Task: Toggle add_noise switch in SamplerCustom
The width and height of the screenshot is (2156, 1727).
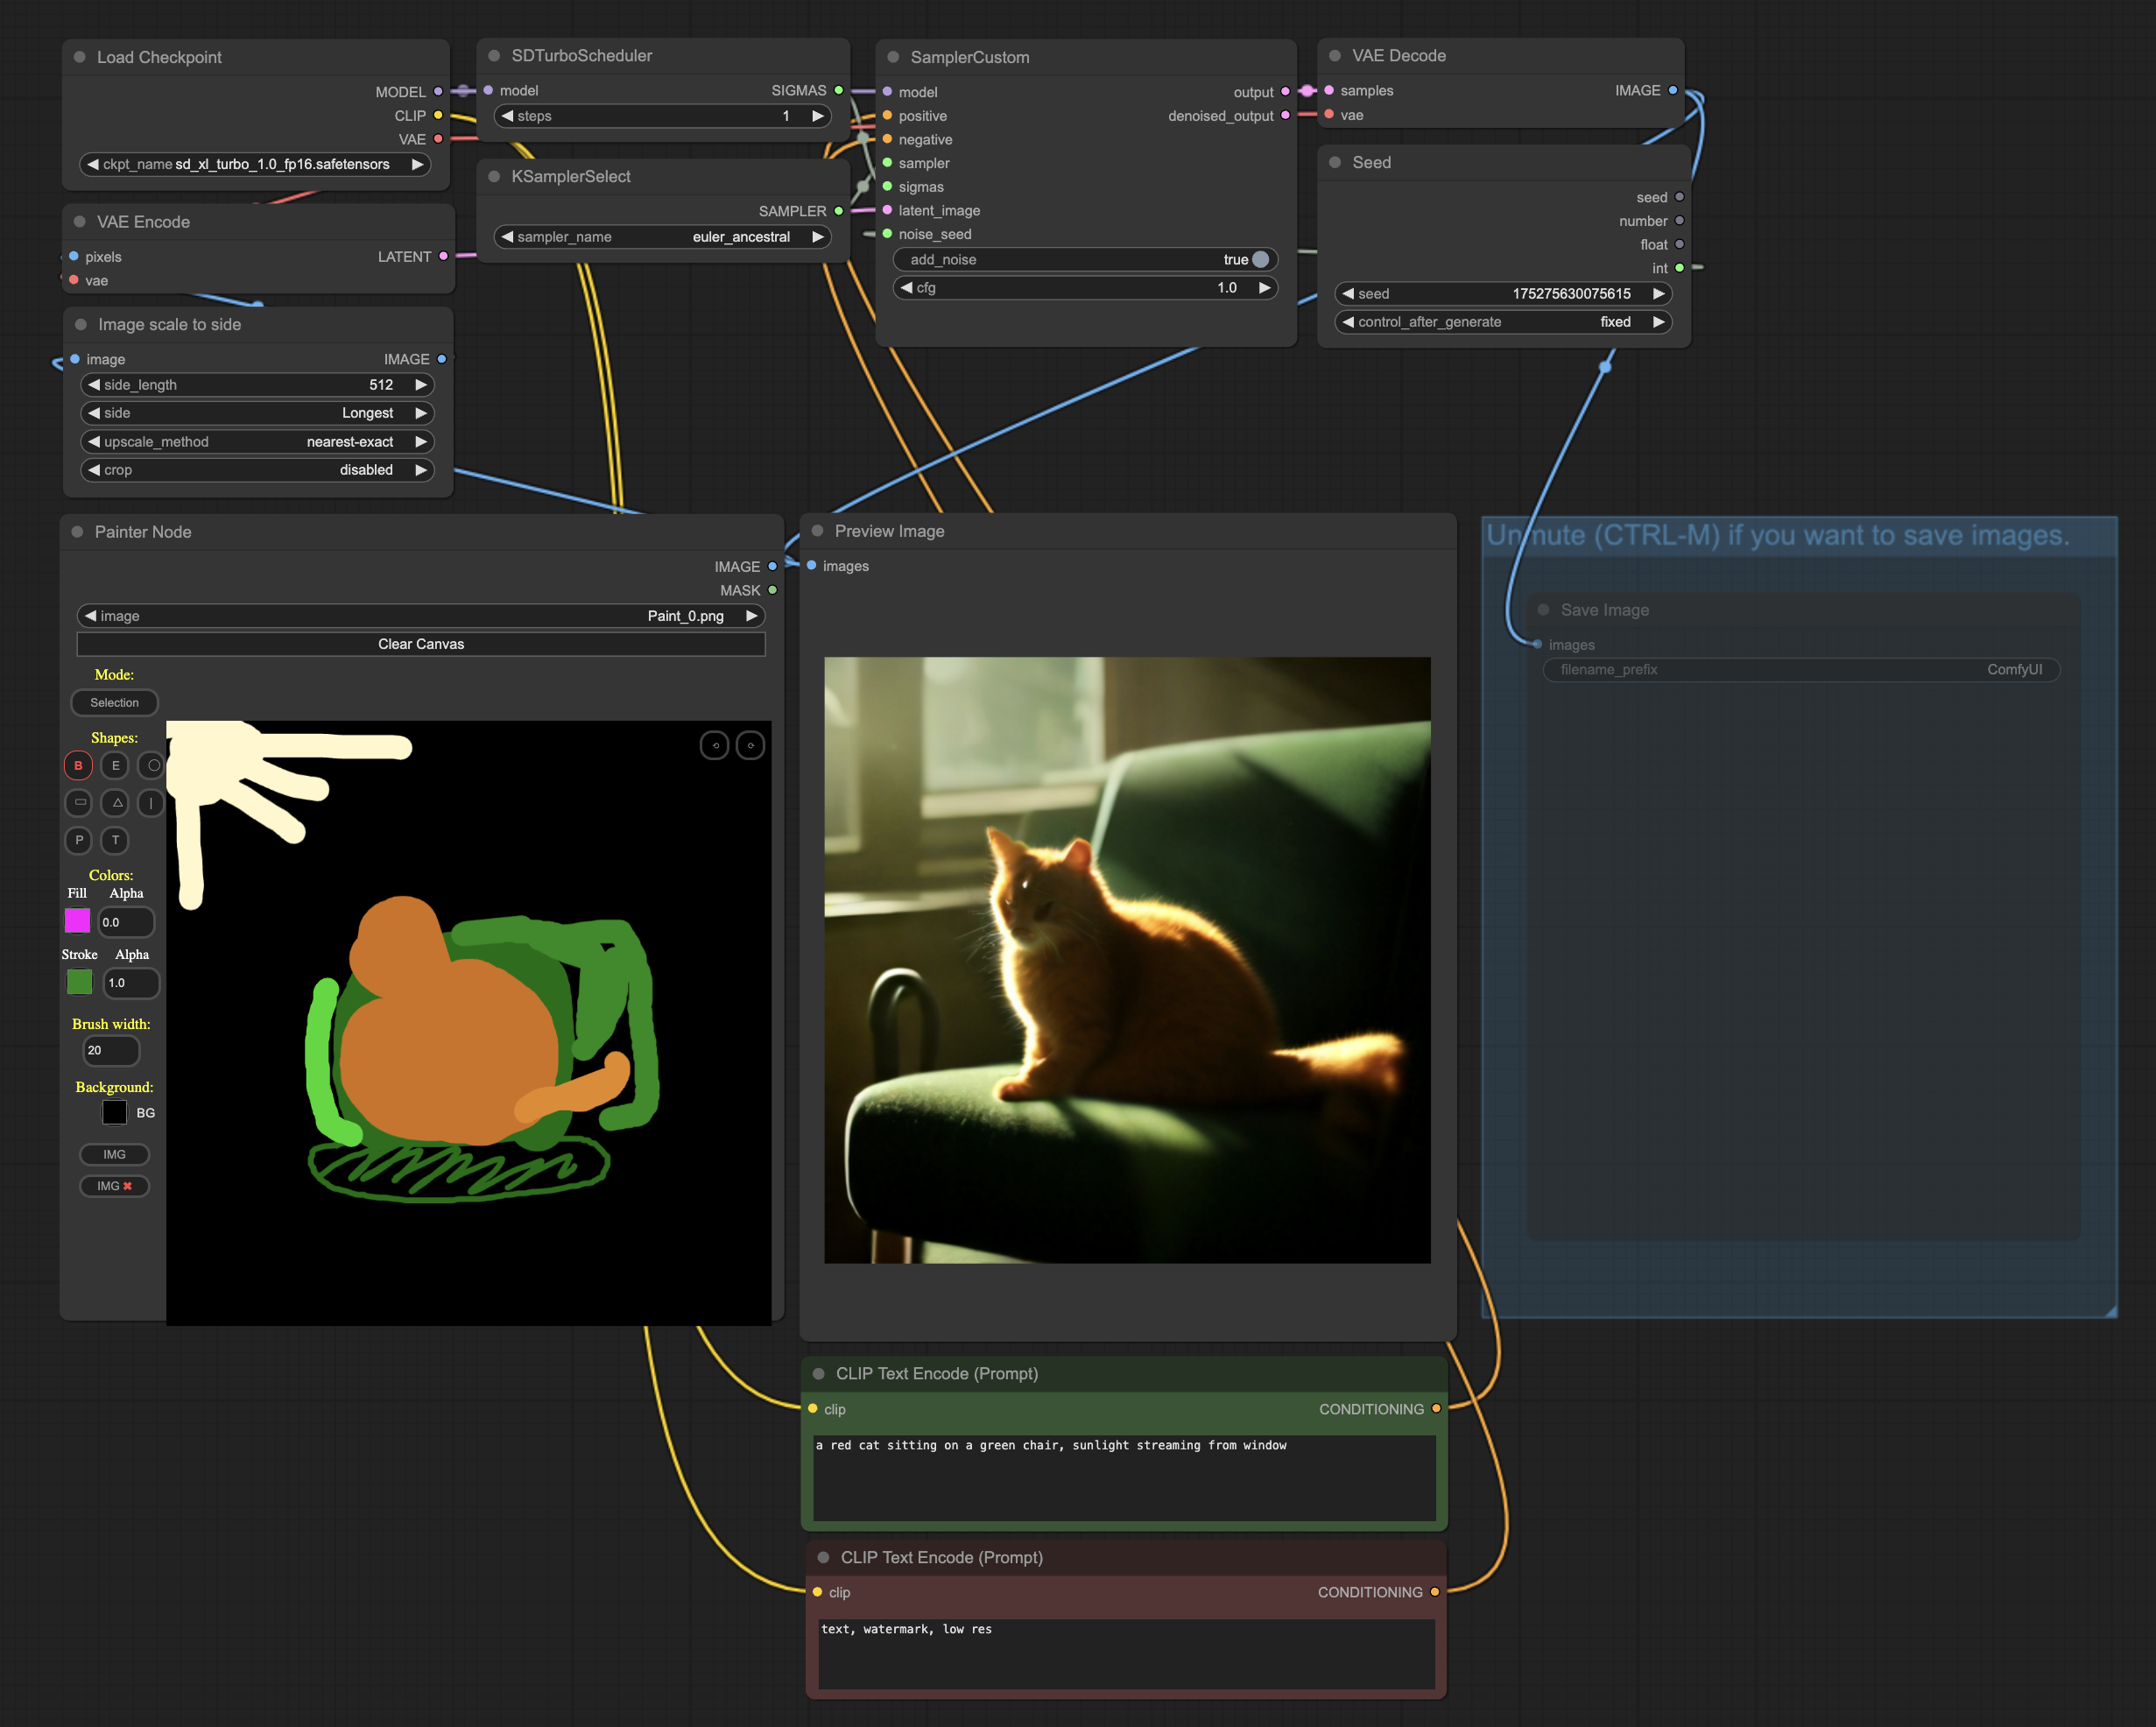Action: pos(1259,259)
